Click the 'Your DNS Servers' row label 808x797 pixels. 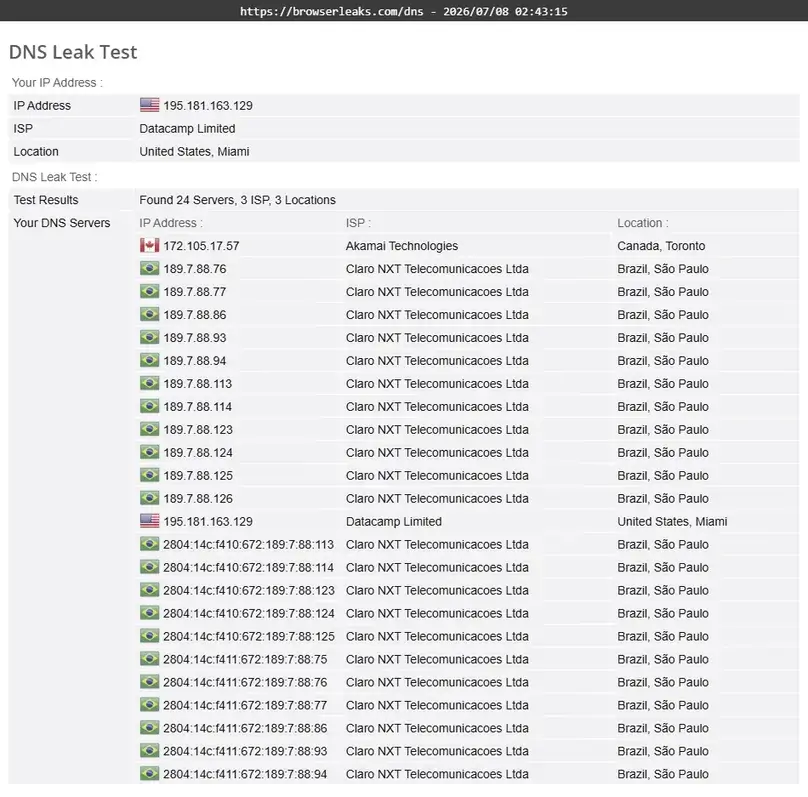62,223
